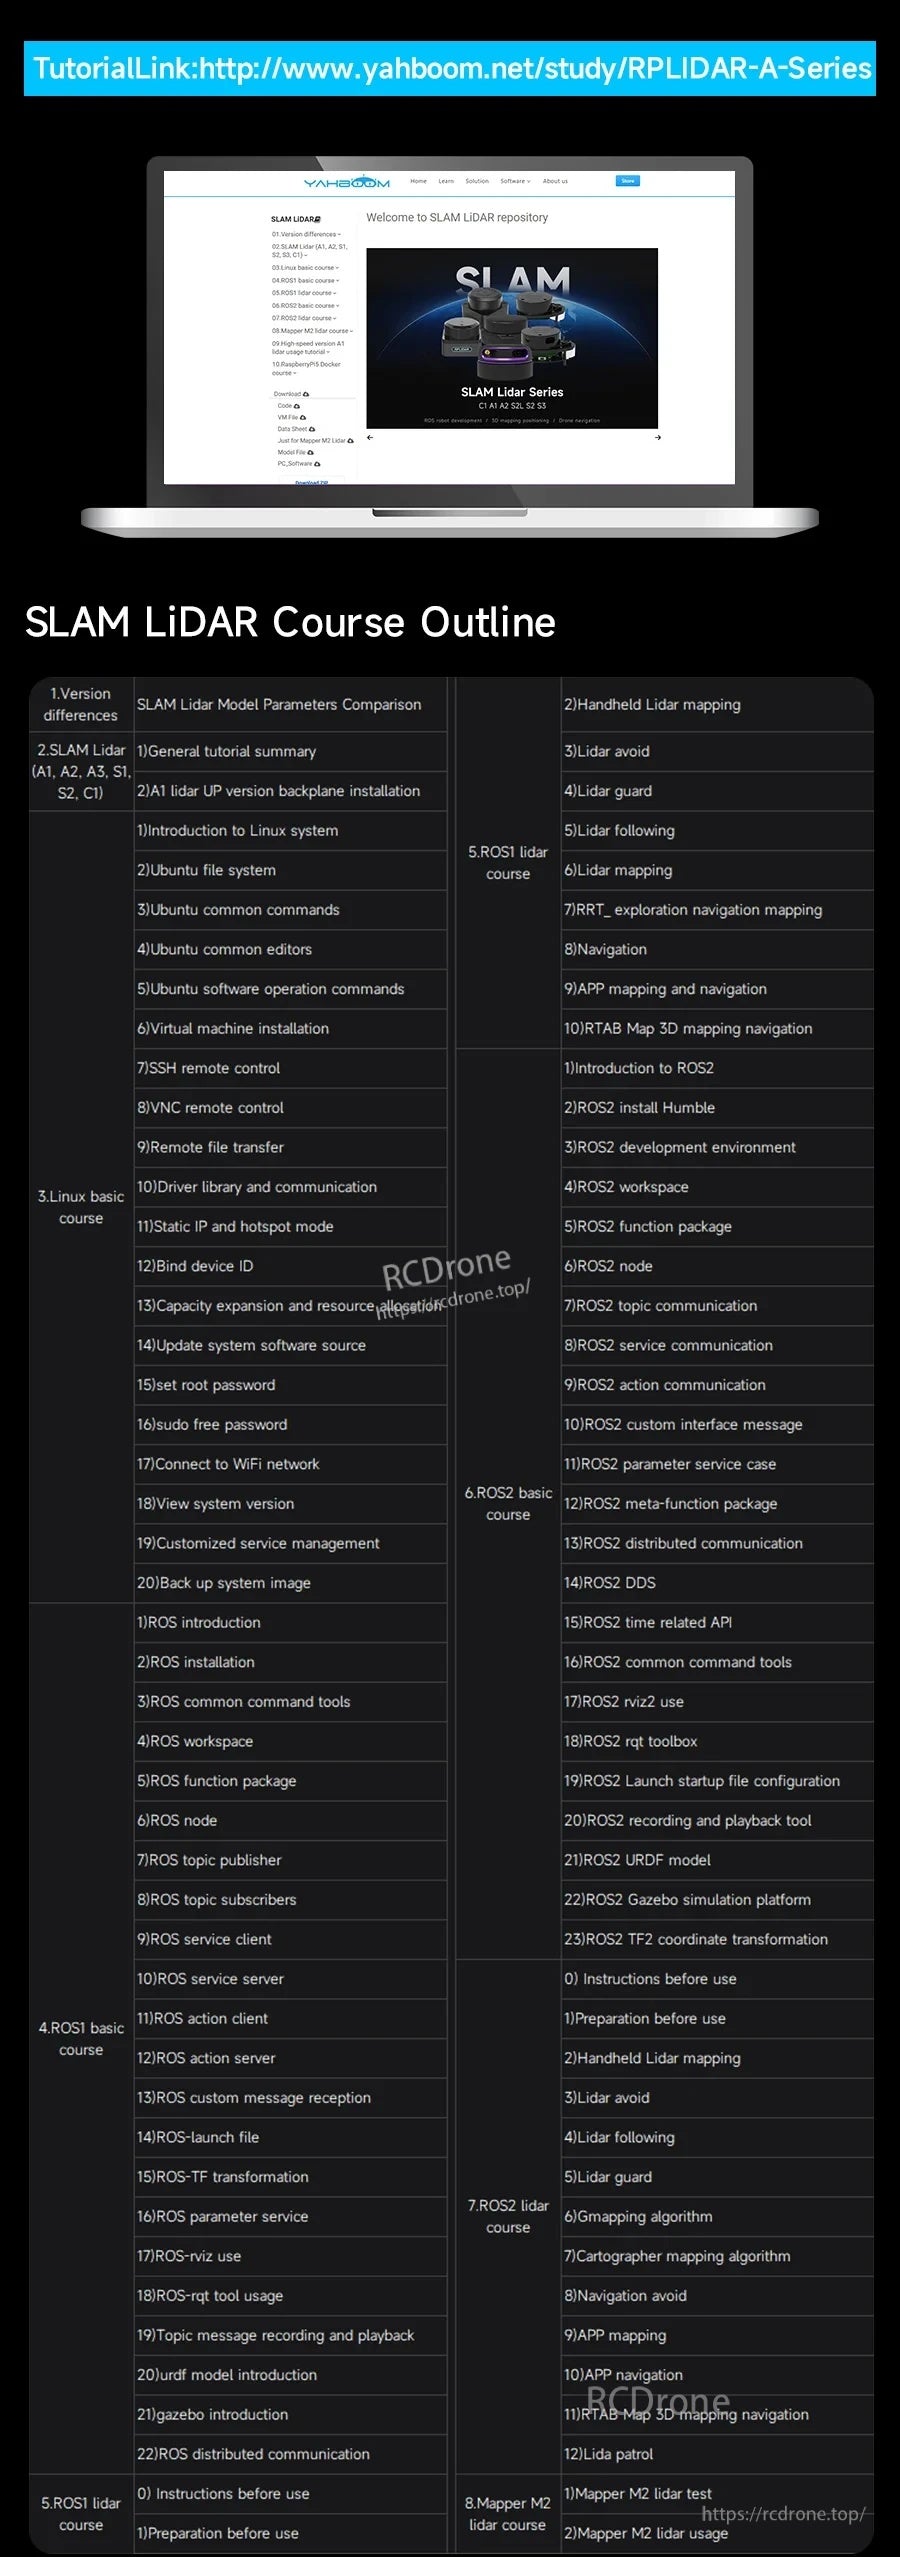Click the SLAM Lidar Series banner image
Screen dimensions: 900x2557
[512, 338]
